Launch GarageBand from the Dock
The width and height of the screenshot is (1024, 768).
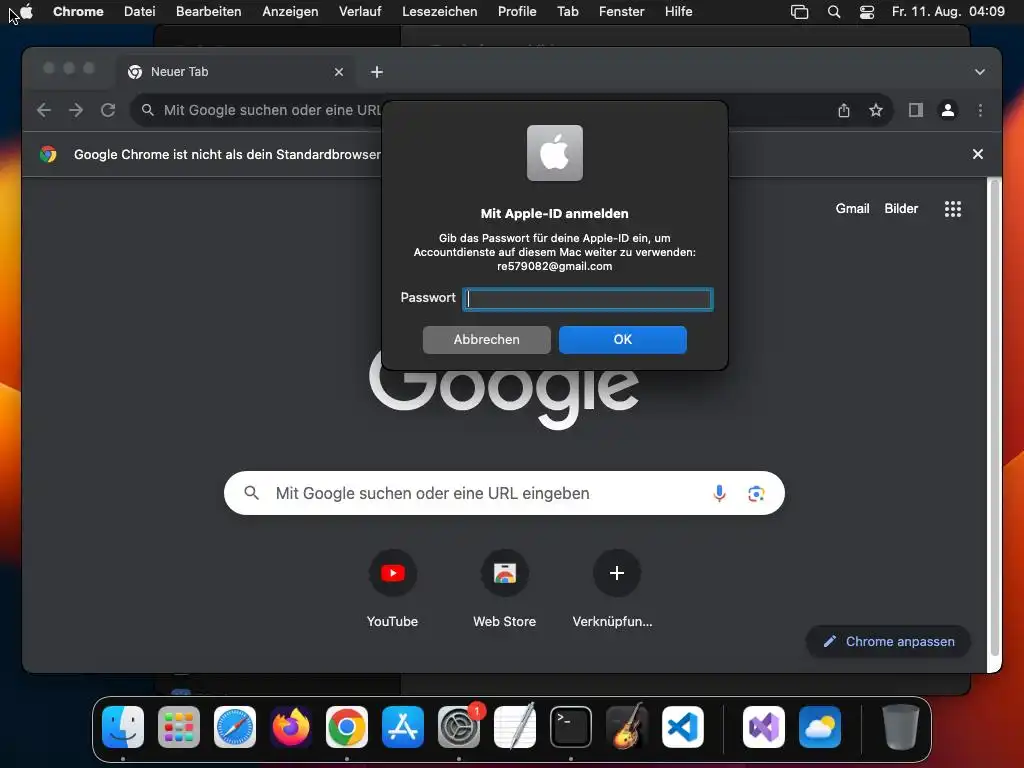tap(627, 727)
